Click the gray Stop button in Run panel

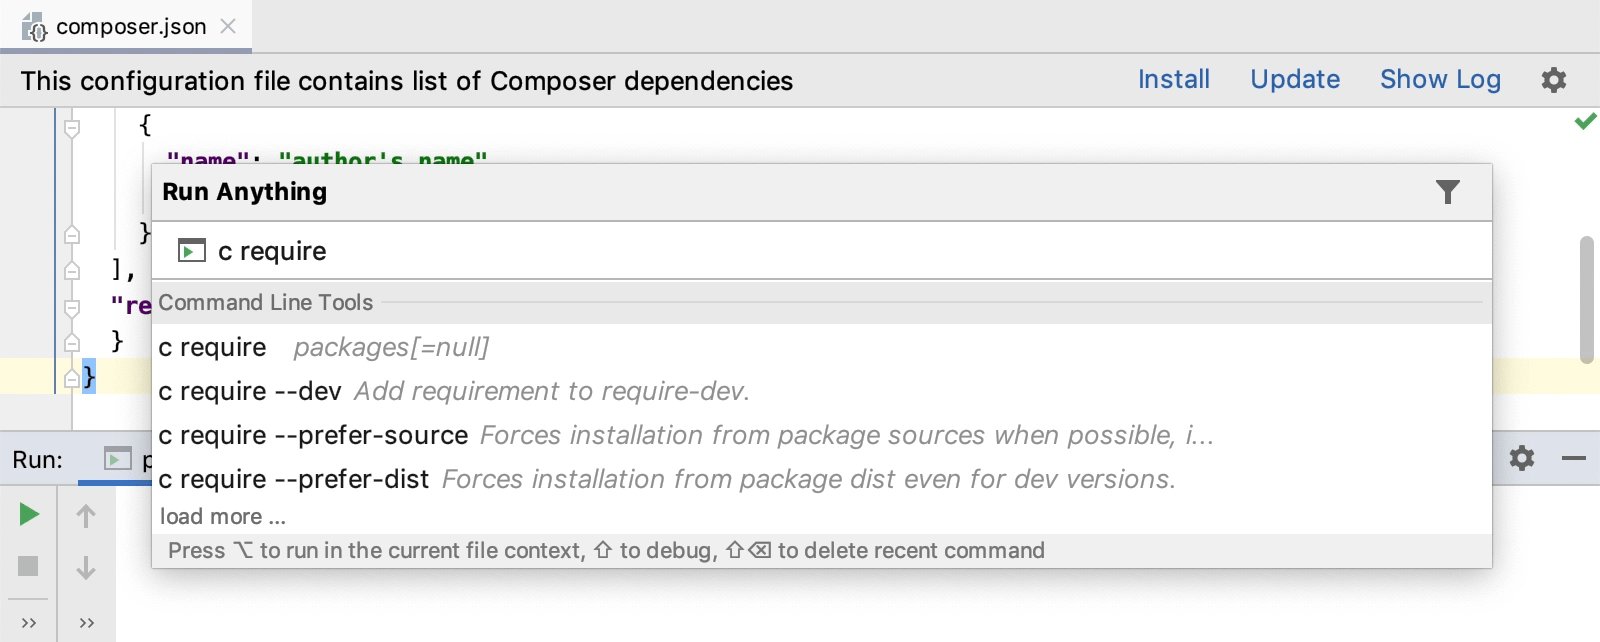pyautogui.click(x=27, y=567)
